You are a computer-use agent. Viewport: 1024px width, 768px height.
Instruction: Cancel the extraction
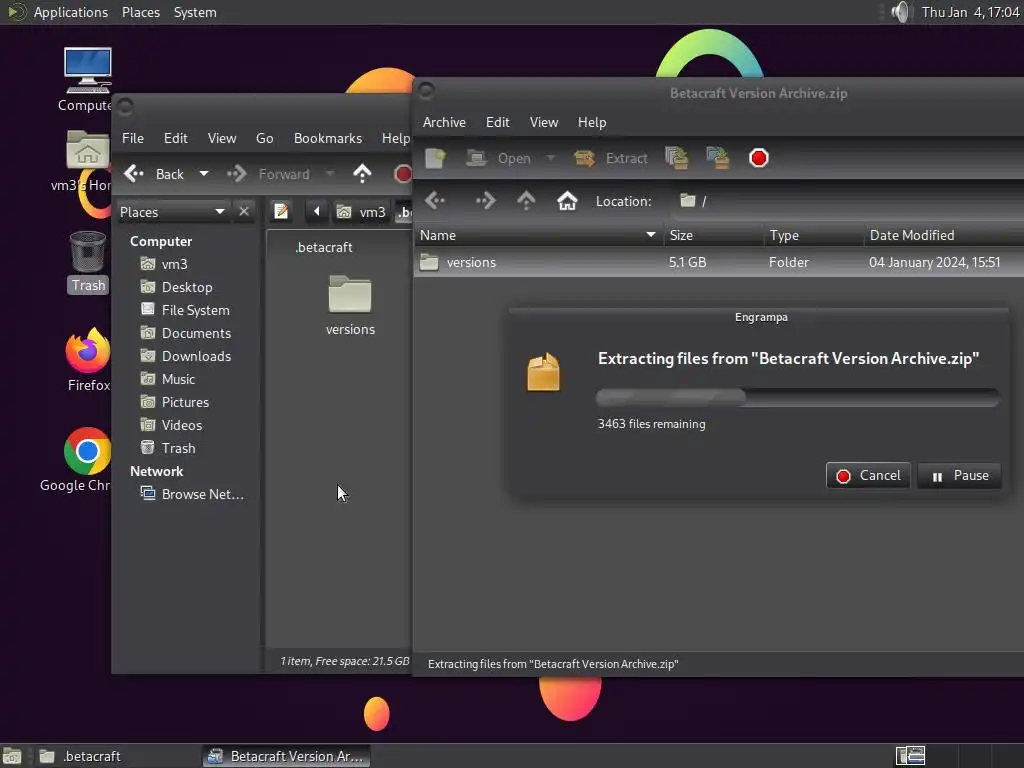[x=868, y=475]
